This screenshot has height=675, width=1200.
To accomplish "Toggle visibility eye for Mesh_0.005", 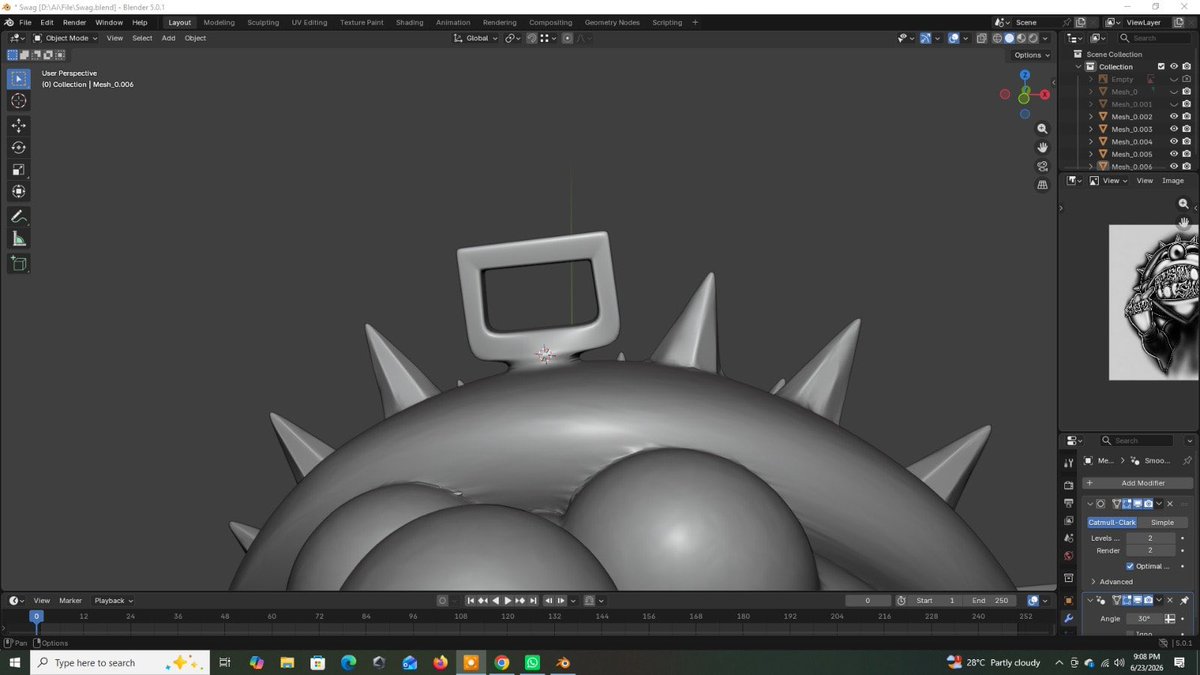I will pos(1173,154).
